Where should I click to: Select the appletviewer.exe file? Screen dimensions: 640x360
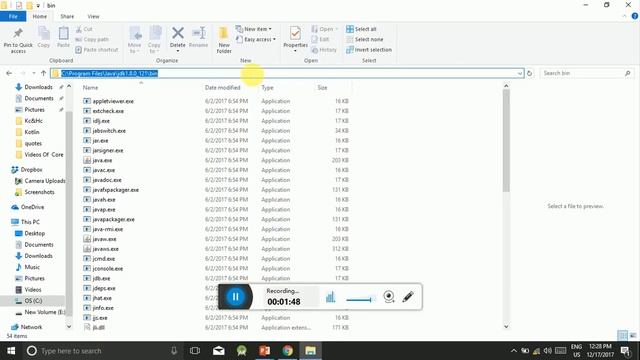(x=113, y=101)
